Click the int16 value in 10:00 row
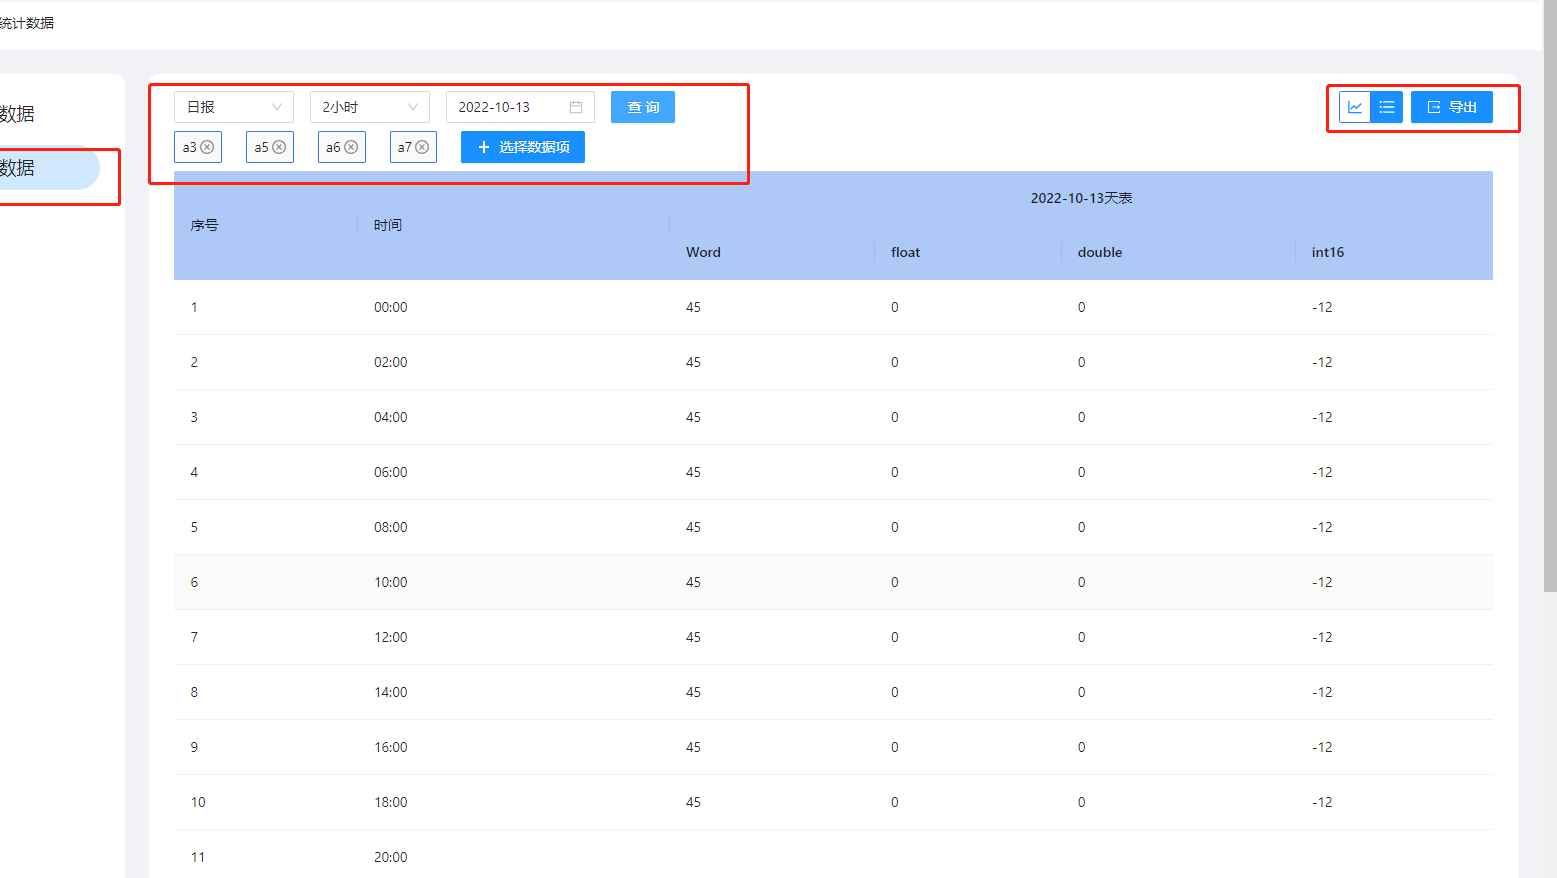The width and height of the screenshot is (1557, 878). click(x=1322, y=582)
